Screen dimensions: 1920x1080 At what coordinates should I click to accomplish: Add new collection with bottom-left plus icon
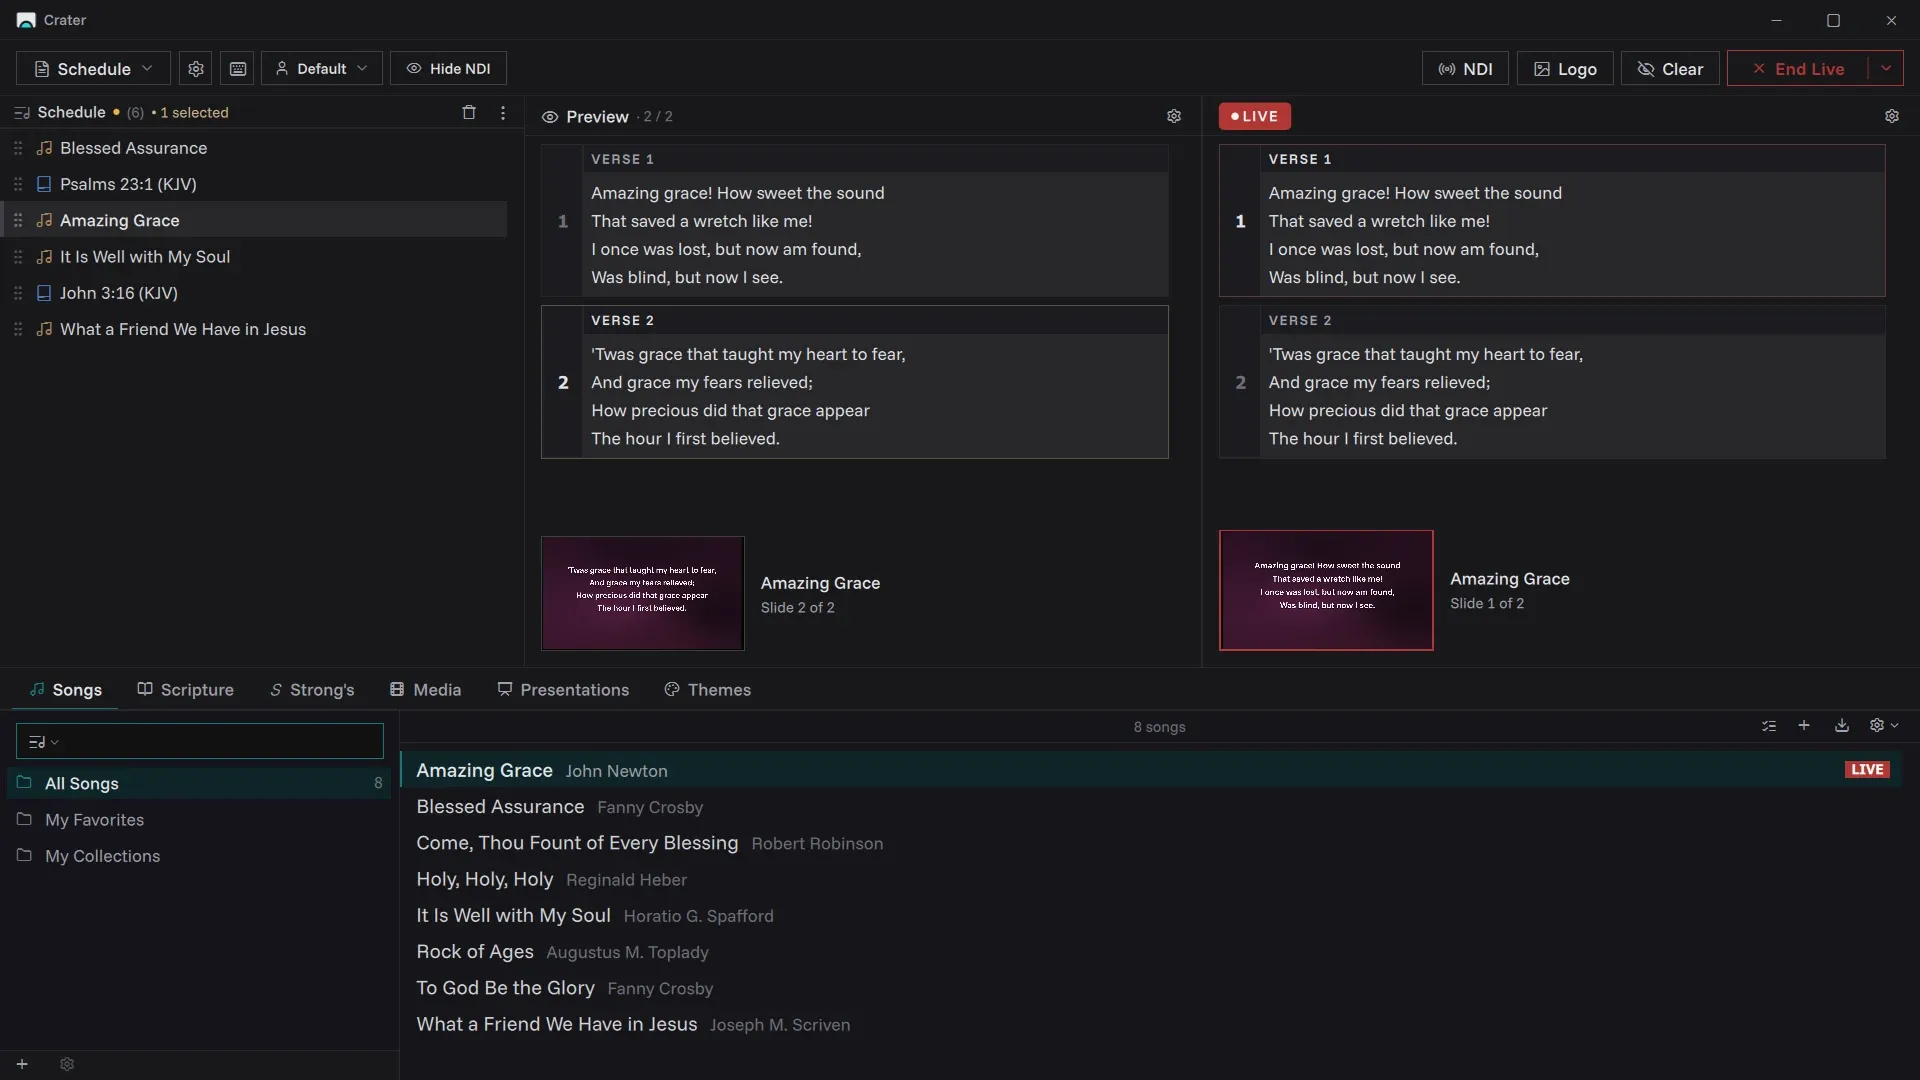pyautogui.click(x=22, y=1065)
